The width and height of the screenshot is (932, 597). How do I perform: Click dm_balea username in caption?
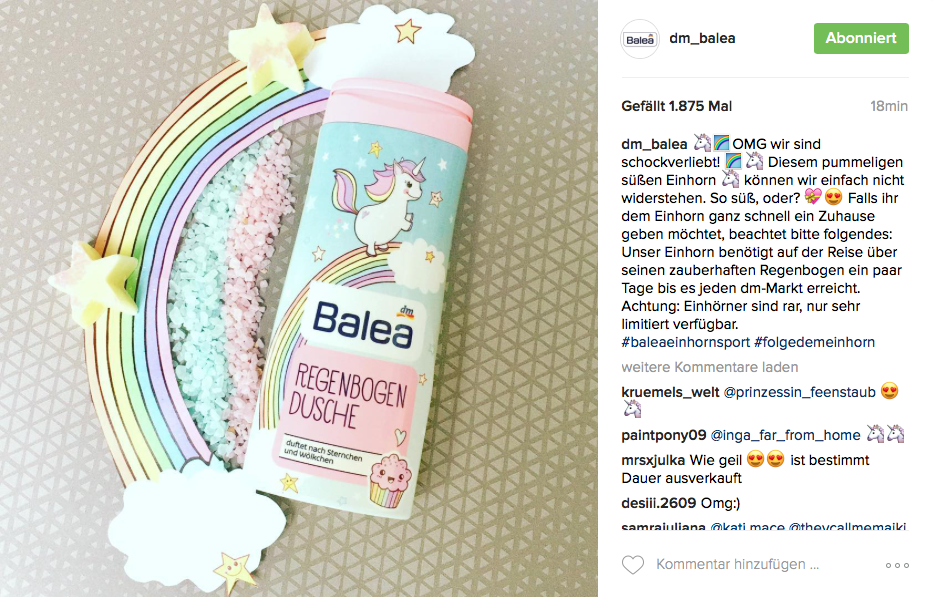click(654, 144)
